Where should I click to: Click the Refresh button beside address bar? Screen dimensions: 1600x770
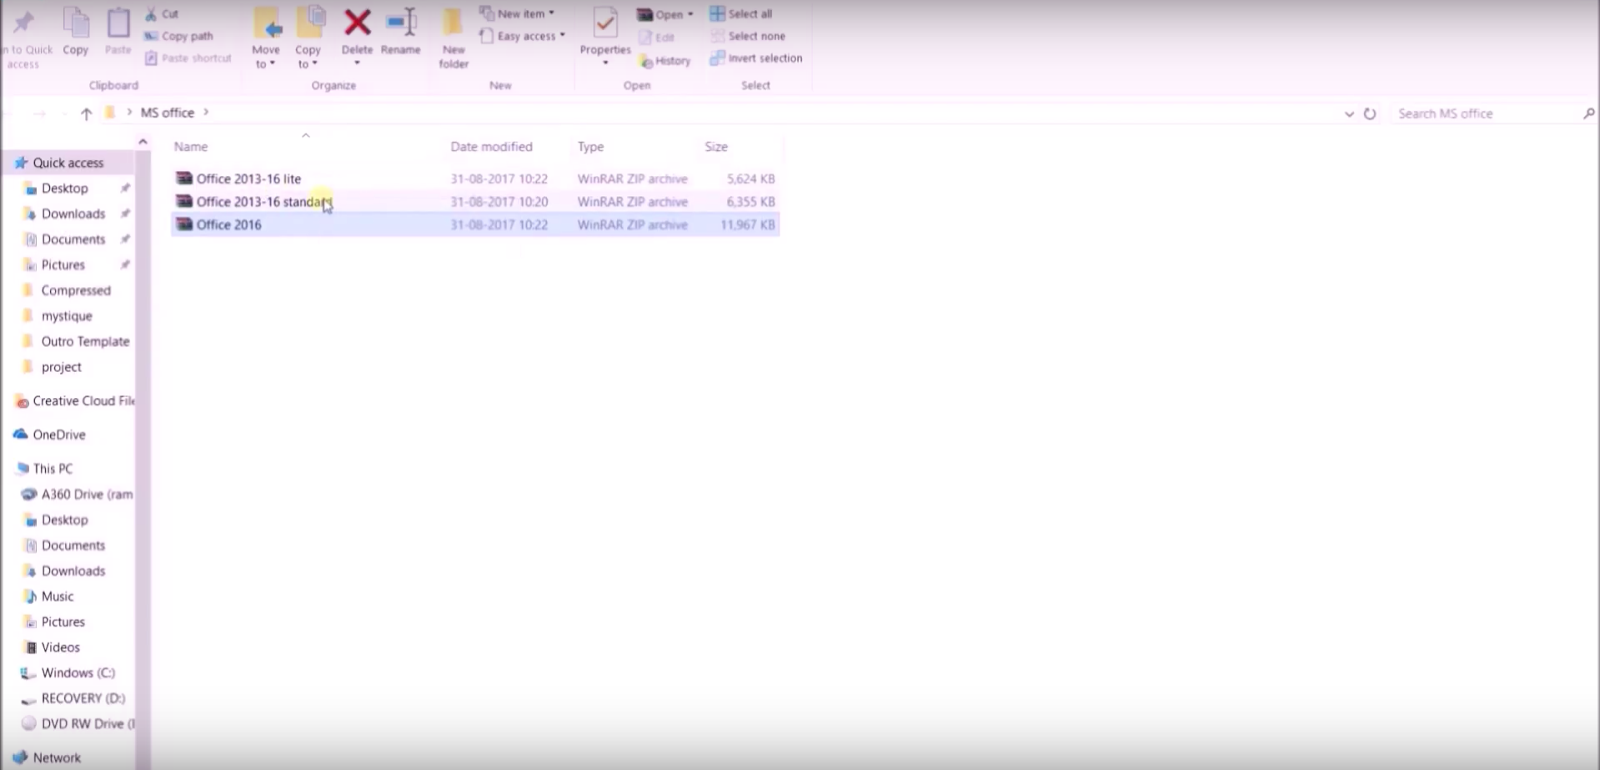(1370, 114)
